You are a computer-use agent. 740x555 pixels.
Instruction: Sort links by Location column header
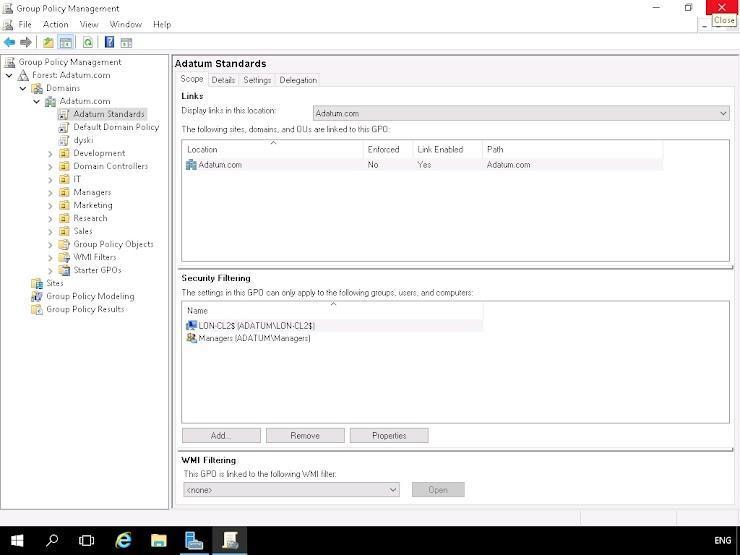point(273,150)
